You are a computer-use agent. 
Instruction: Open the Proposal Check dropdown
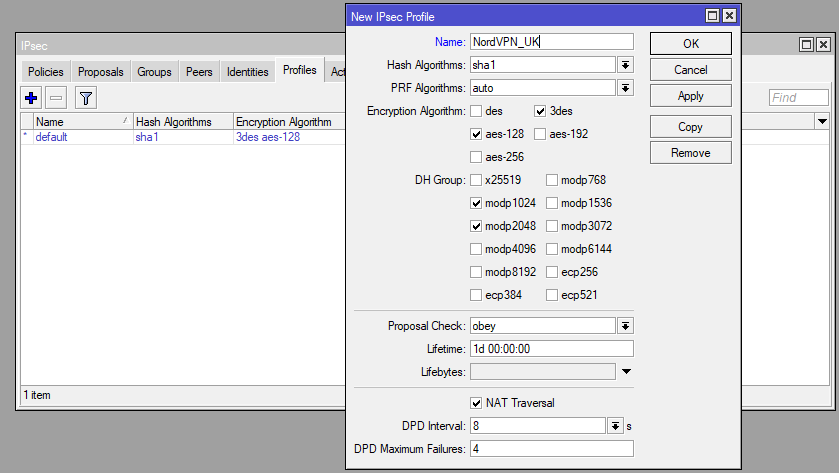click(x=625, y=326)
